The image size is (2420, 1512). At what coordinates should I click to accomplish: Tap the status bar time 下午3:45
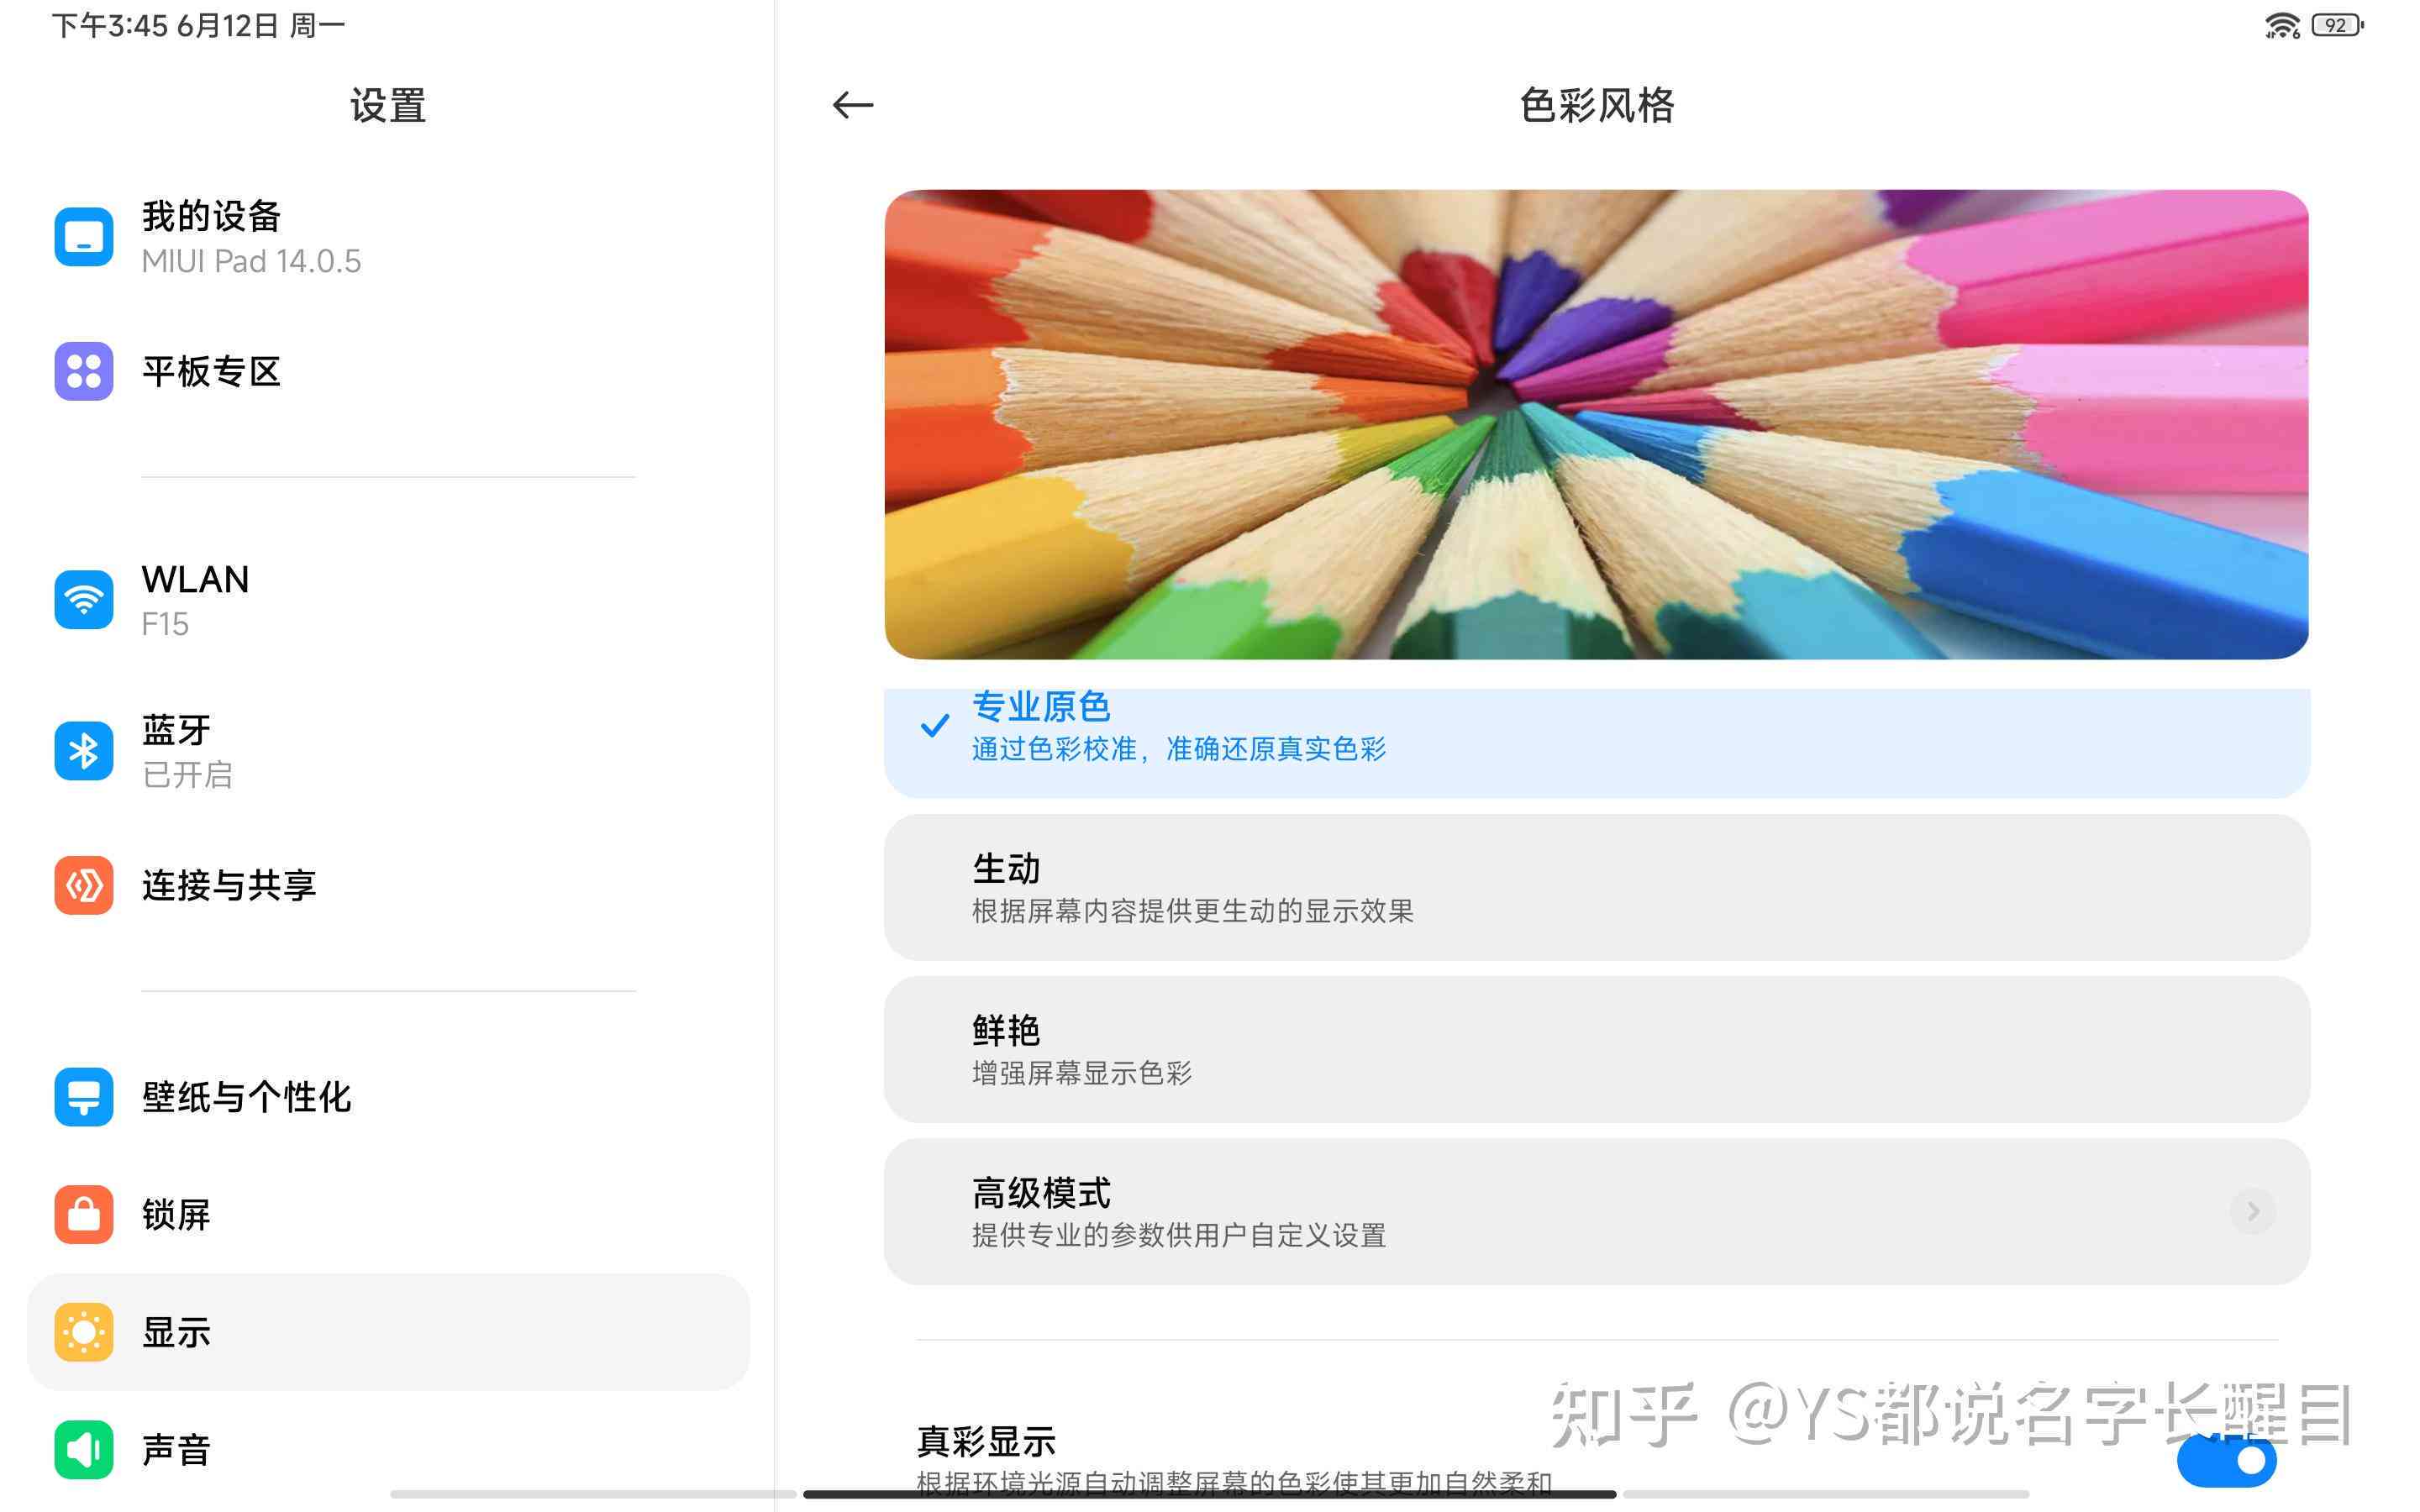[110, 25]
